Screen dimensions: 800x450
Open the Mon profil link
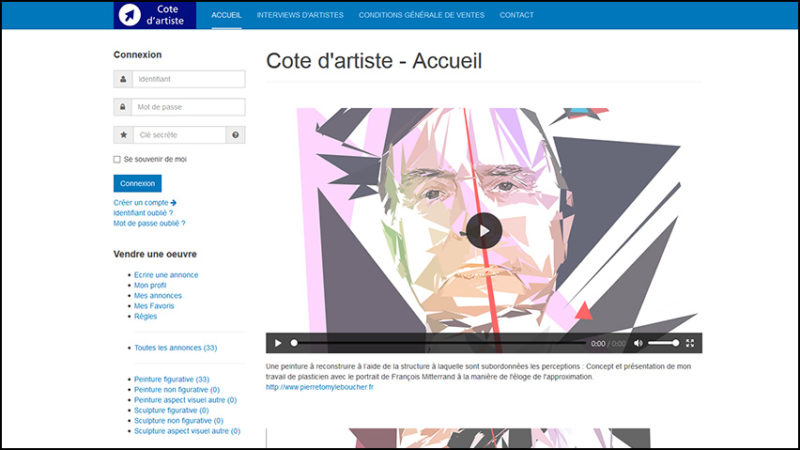point(150,285)
